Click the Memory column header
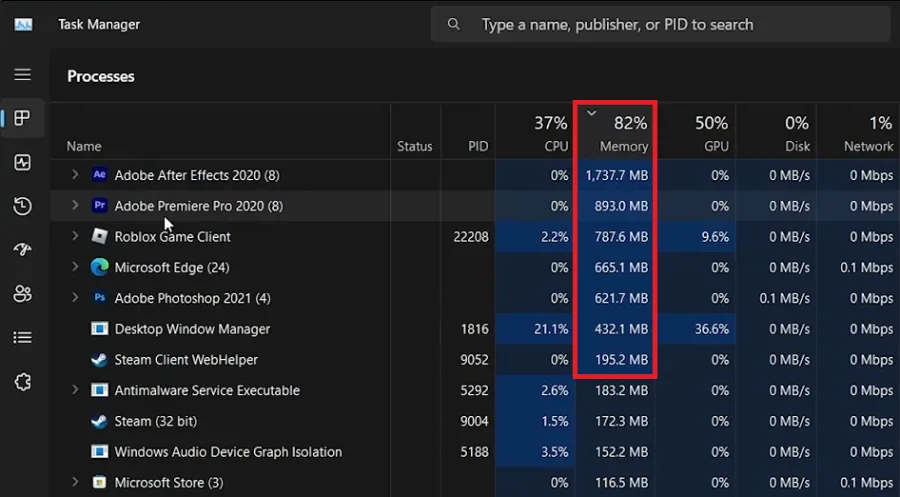Viewport: 900px width, 497px height. (615, 133)
